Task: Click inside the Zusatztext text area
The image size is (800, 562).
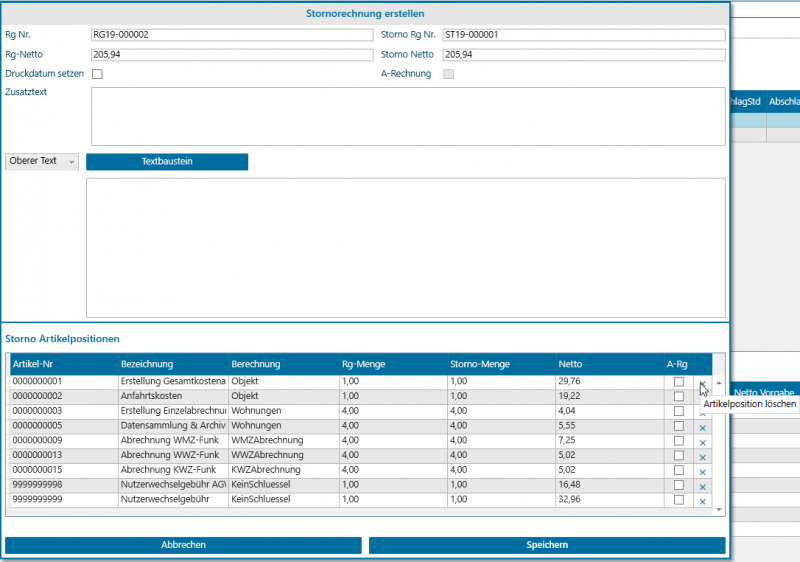Action: 408,116
